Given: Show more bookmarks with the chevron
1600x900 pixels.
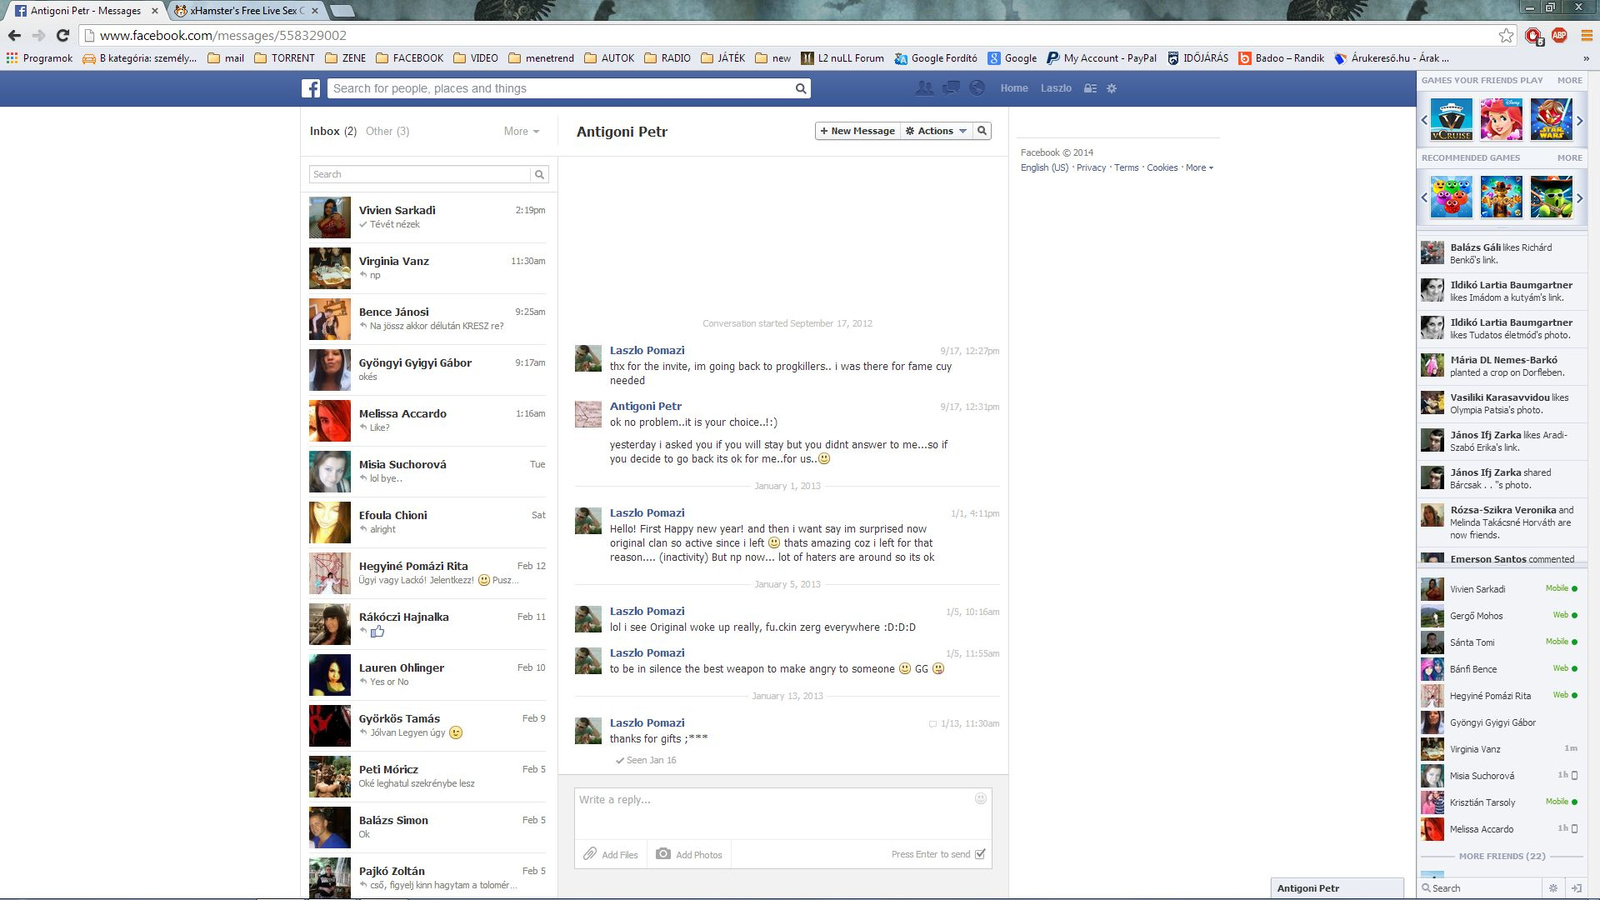Looking at the screenshot, I should pyautogui.click(x=1586, y=58).
